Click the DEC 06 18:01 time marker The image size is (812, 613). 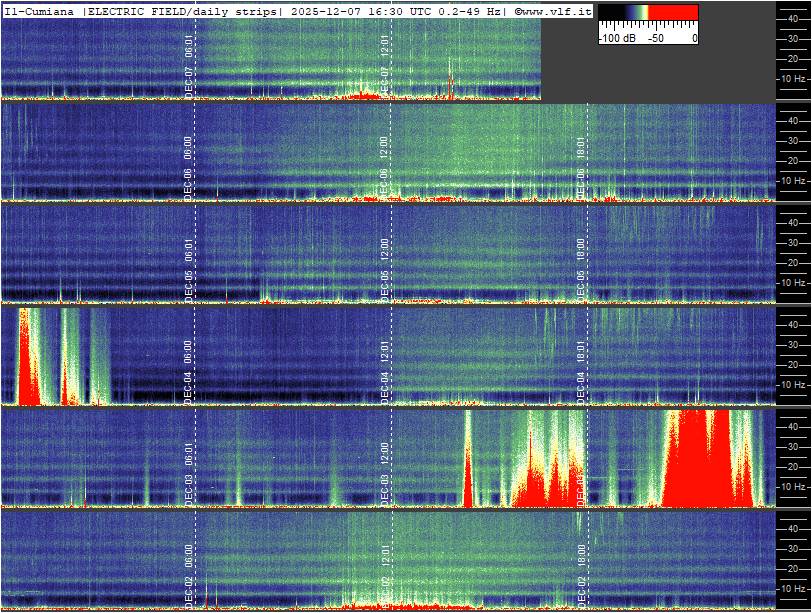point(581,166)
